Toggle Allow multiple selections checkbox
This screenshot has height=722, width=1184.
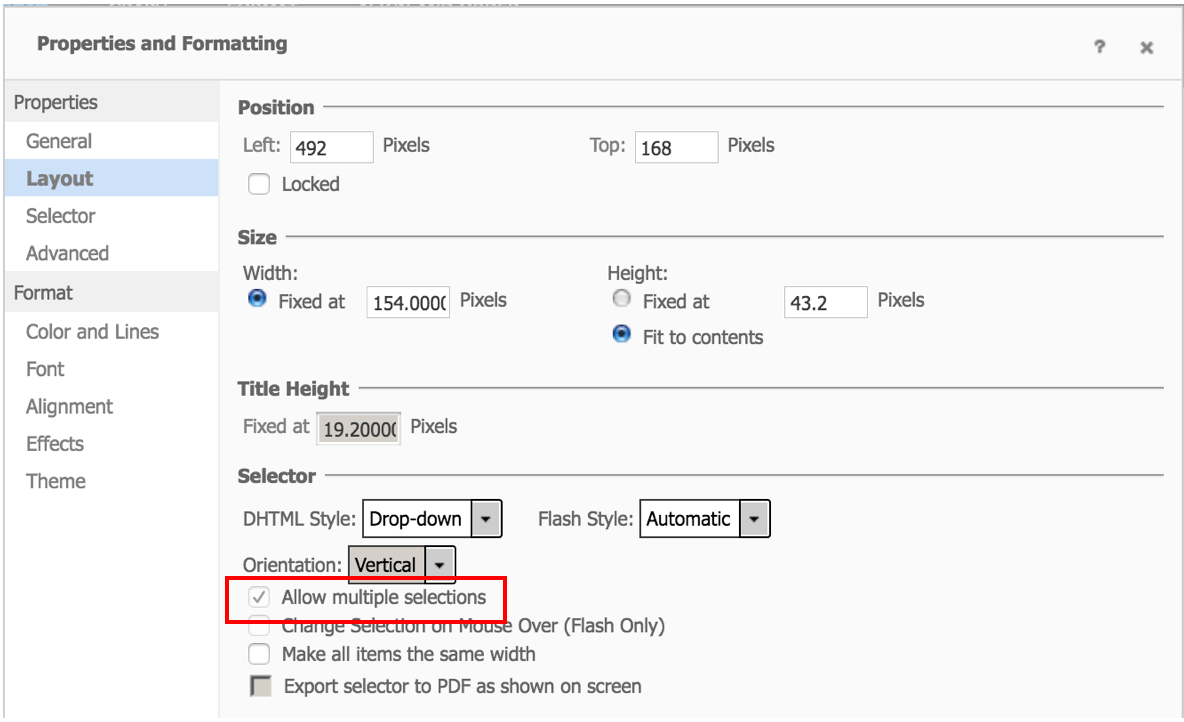259,598
